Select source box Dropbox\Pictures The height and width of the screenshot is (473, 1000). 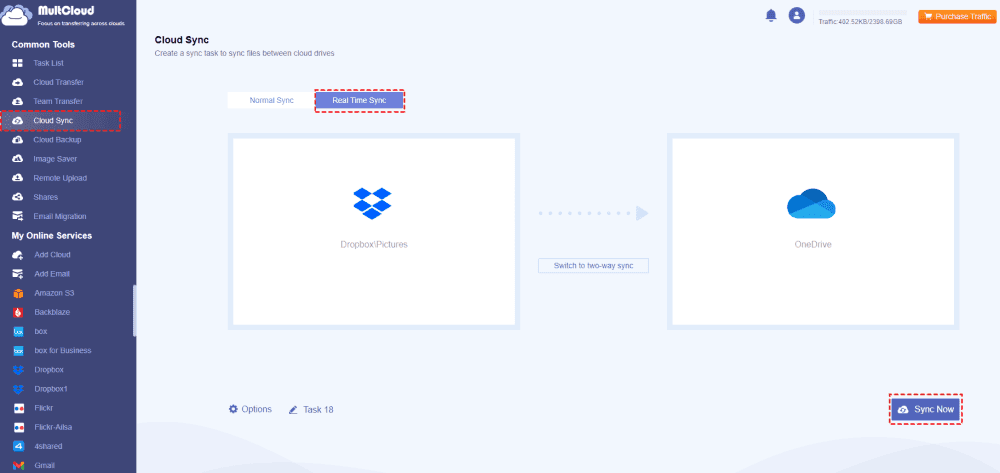374,231
